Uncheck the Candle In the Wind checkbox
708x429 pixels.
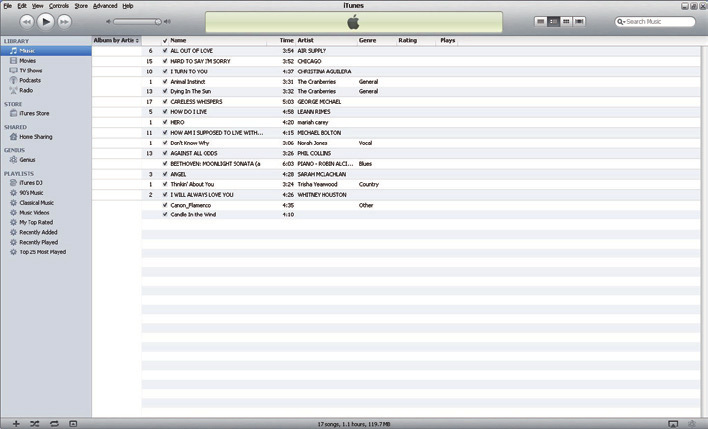pyautogui.click(x=165, y=214)
